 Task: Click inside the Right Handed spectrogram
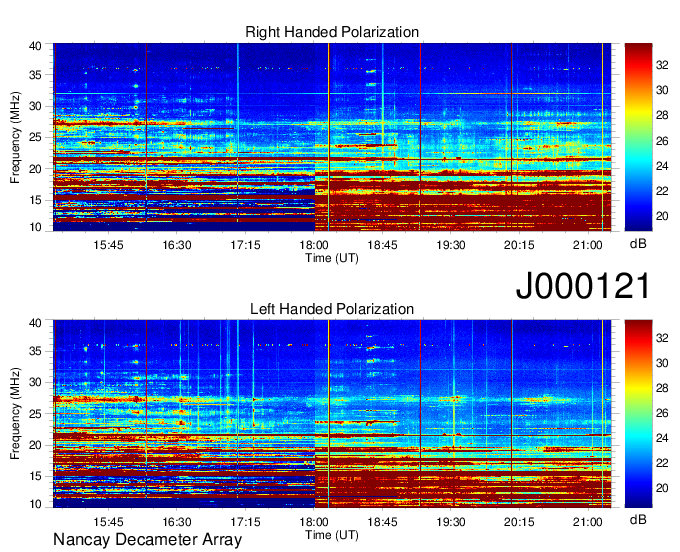tap(332, 137)
